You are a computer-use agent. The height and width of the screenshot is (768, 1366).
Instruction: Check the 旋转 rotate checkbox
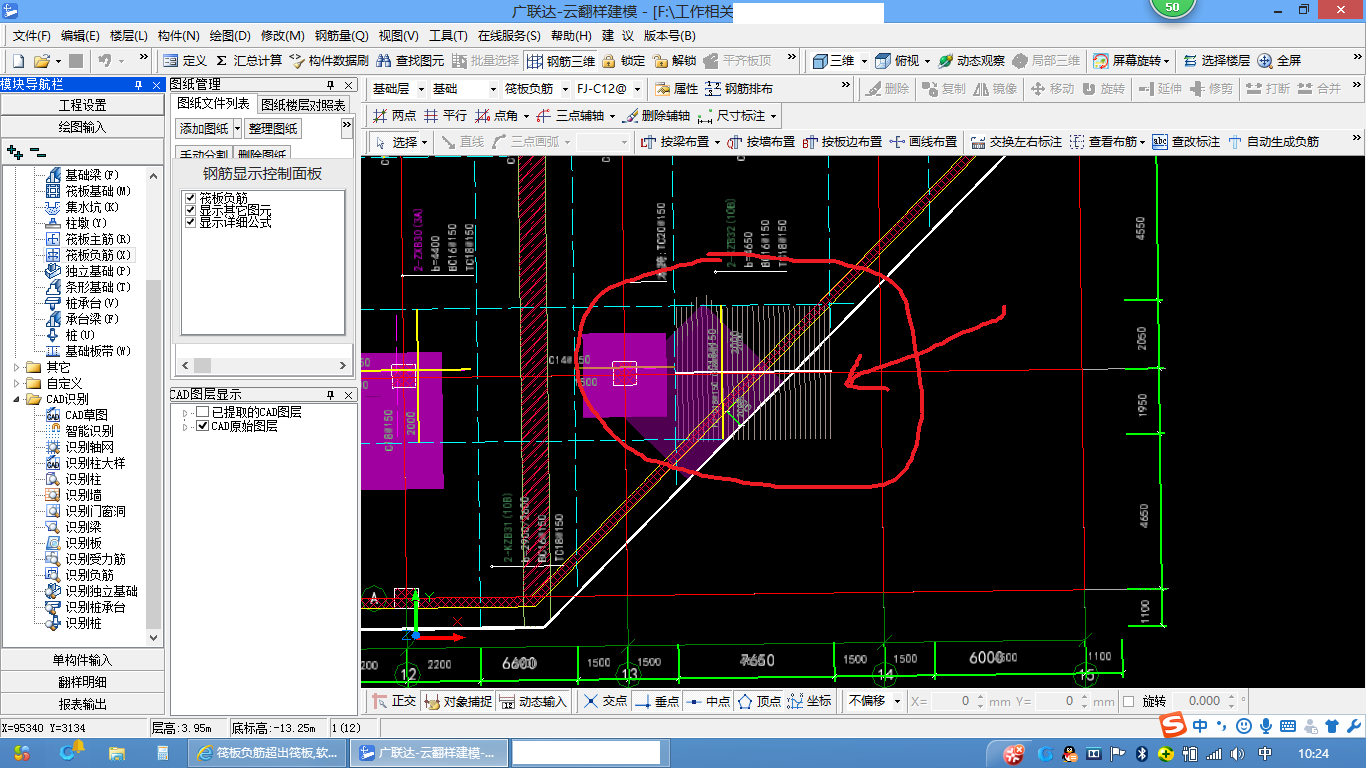tap(1129, 701)
